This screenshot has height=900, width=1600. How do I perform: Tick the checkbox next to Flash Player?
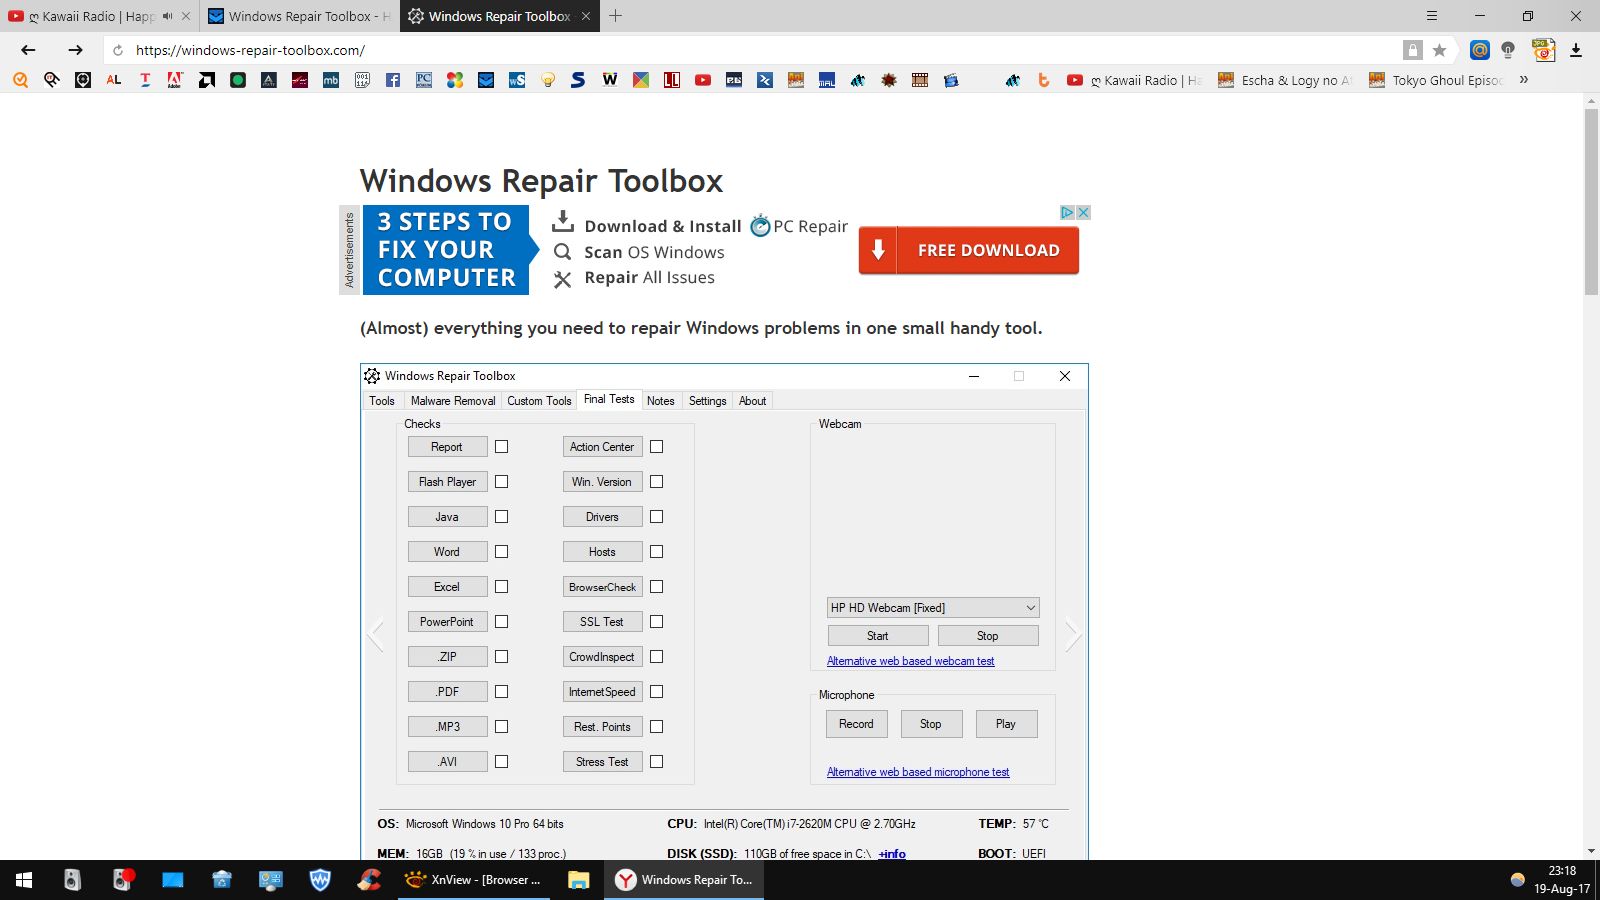click(501, 482)
